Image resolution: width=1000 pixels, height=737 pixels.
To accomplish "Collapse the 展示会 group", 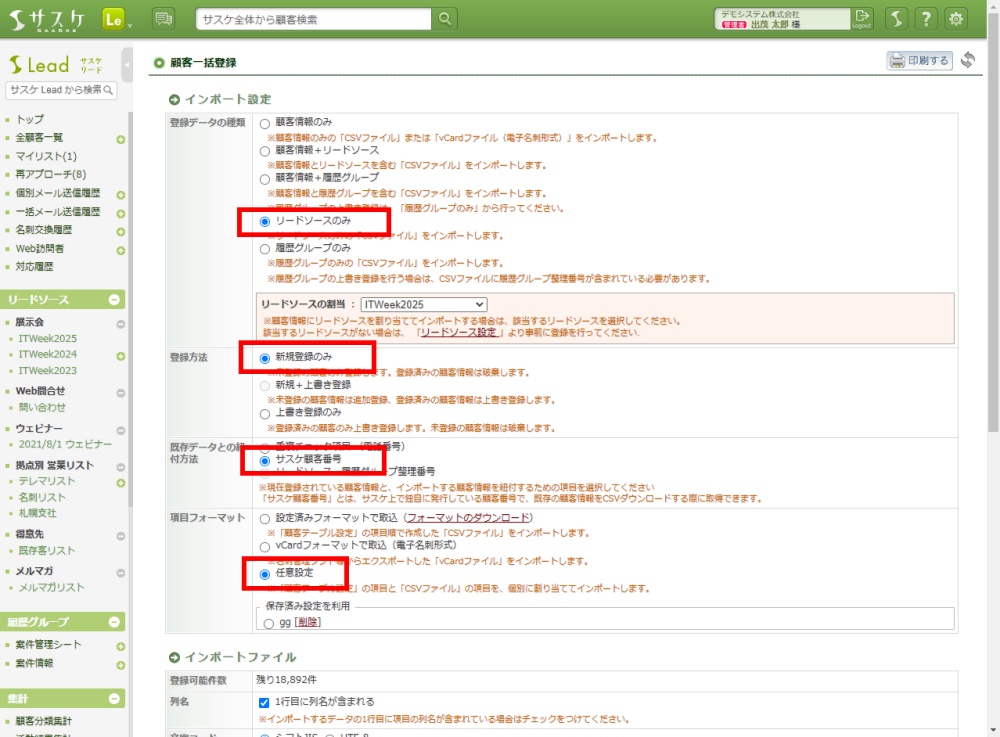I will coord(121,324).
